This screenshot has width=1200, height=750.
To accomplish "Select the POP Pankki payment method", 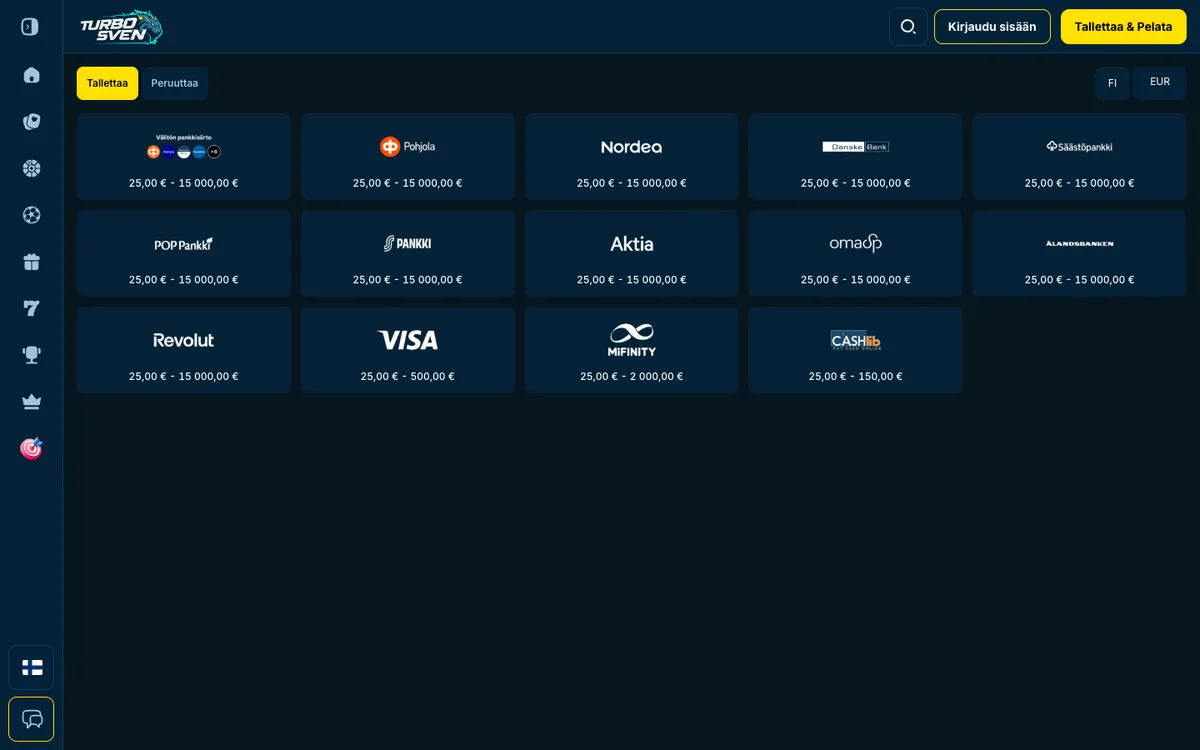I will (184, 253).
